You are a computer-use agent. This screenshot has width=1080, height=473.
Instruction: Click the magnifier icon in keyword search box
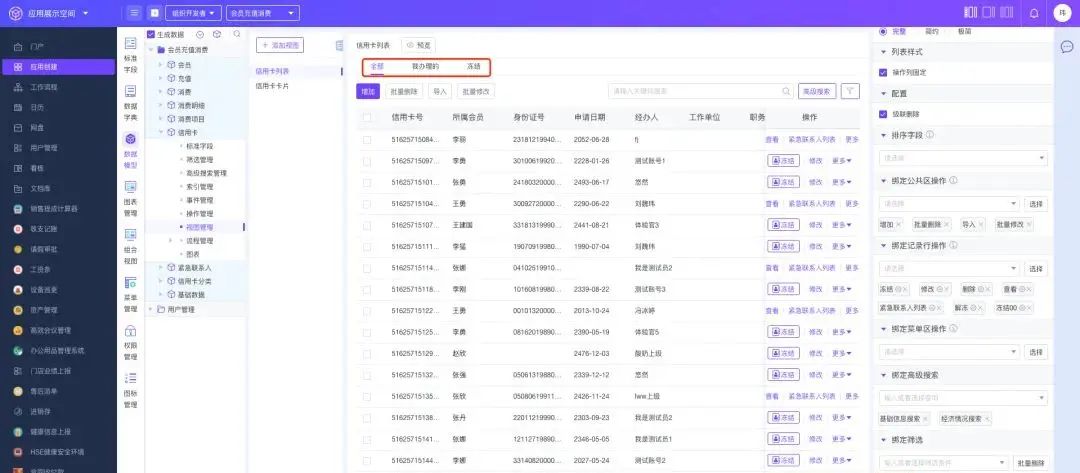tap(786, 91)
